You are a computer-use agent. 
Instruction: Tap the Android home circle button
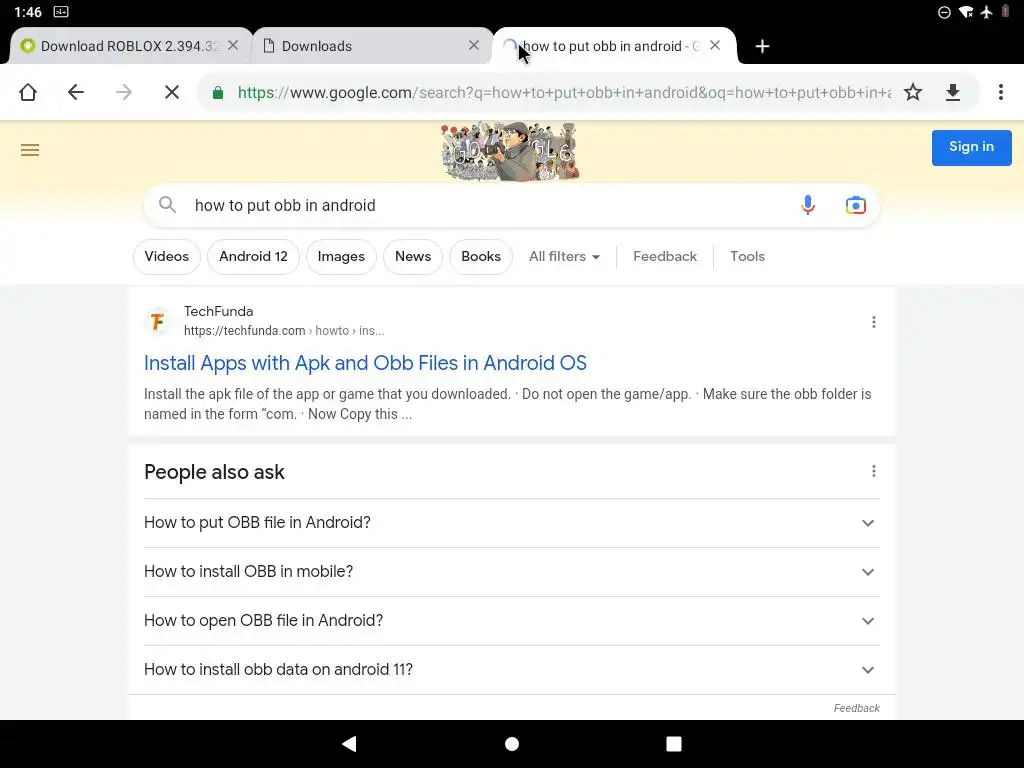[512, 744]
